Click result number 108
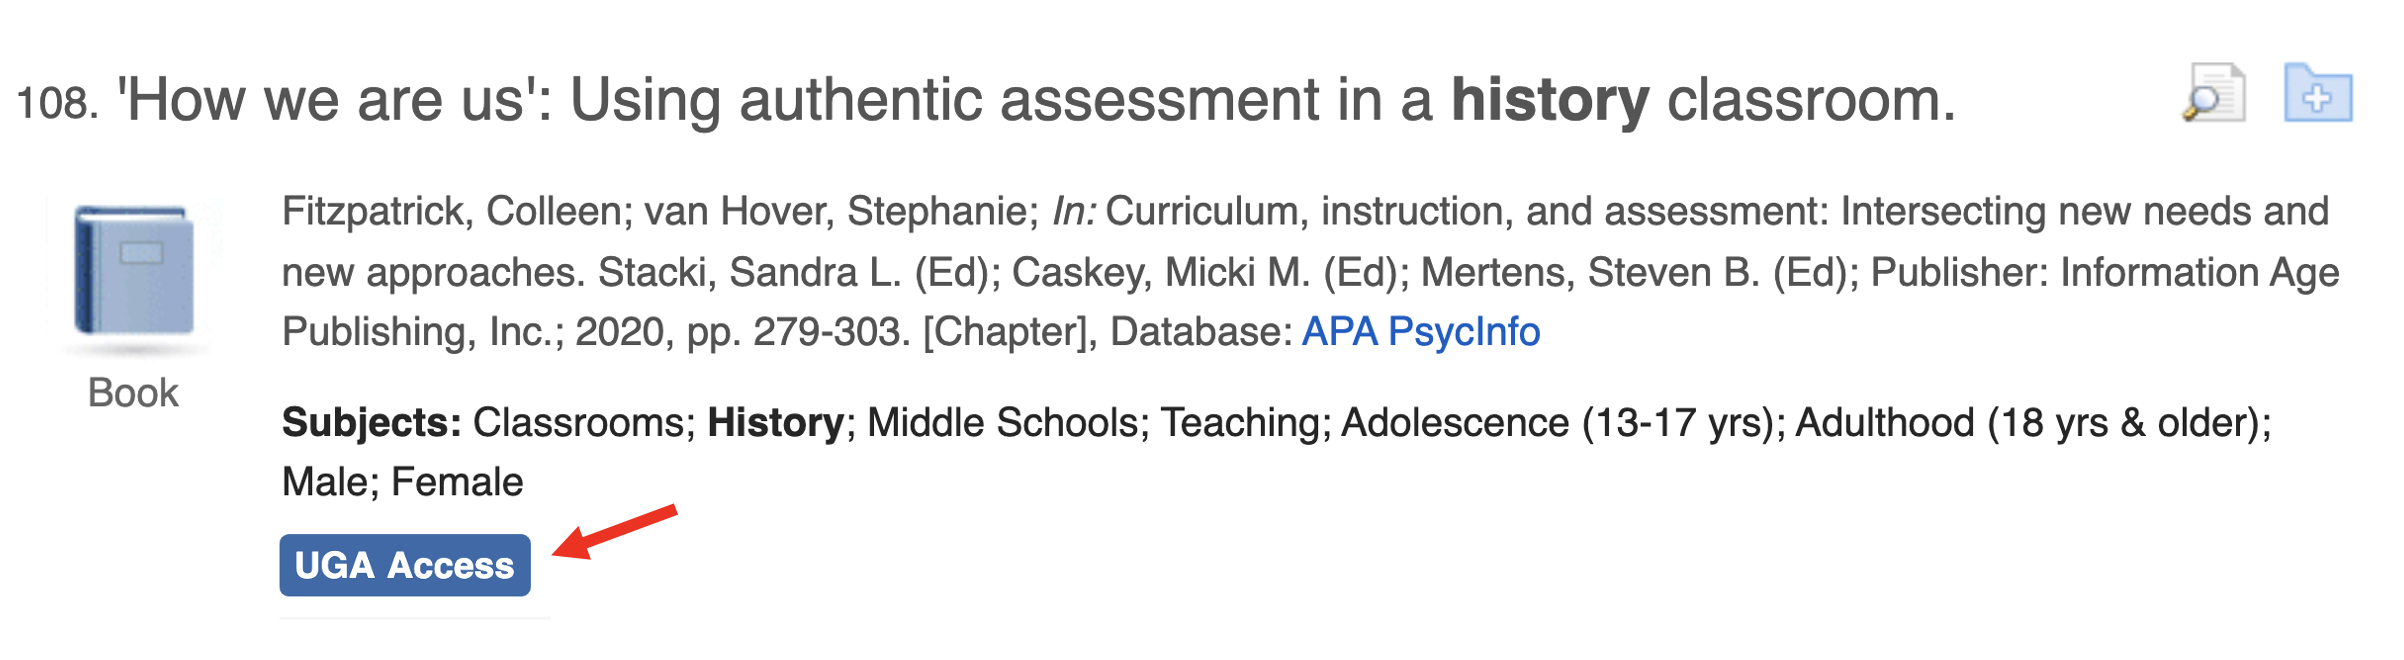The height and width of the screenshot is (660, 2404). pos(57,103)
